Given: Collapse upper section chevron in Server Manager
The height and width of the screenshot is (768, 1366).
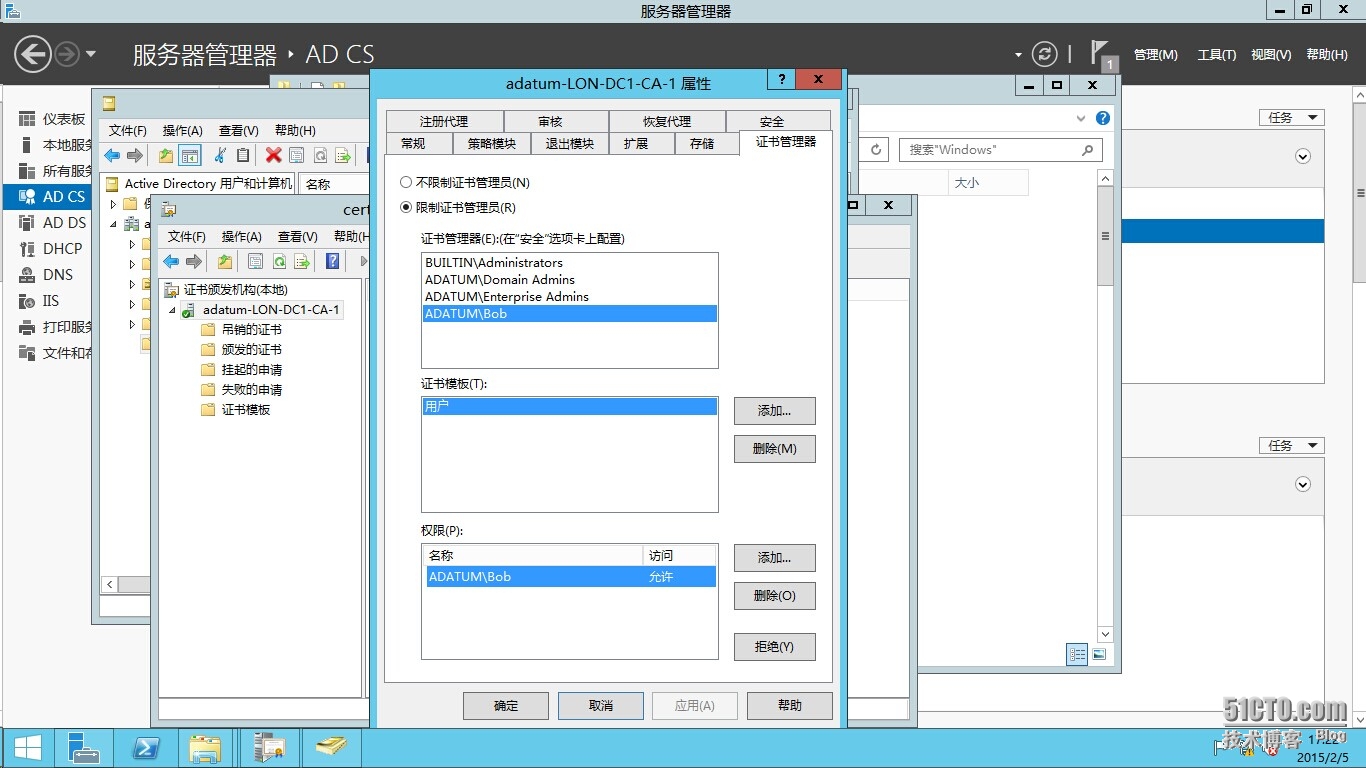Looking at the screenshot, I should coord(1302,156).
